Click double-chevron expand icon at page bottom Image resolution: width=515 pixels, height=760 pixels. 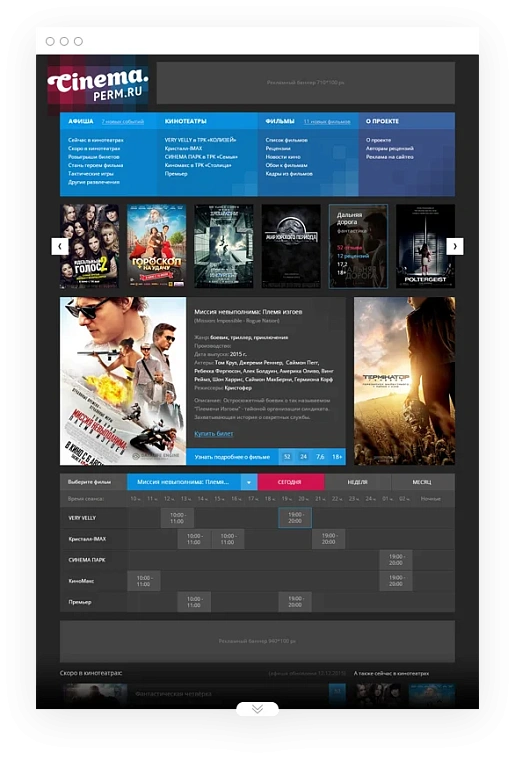coord(257,709)
